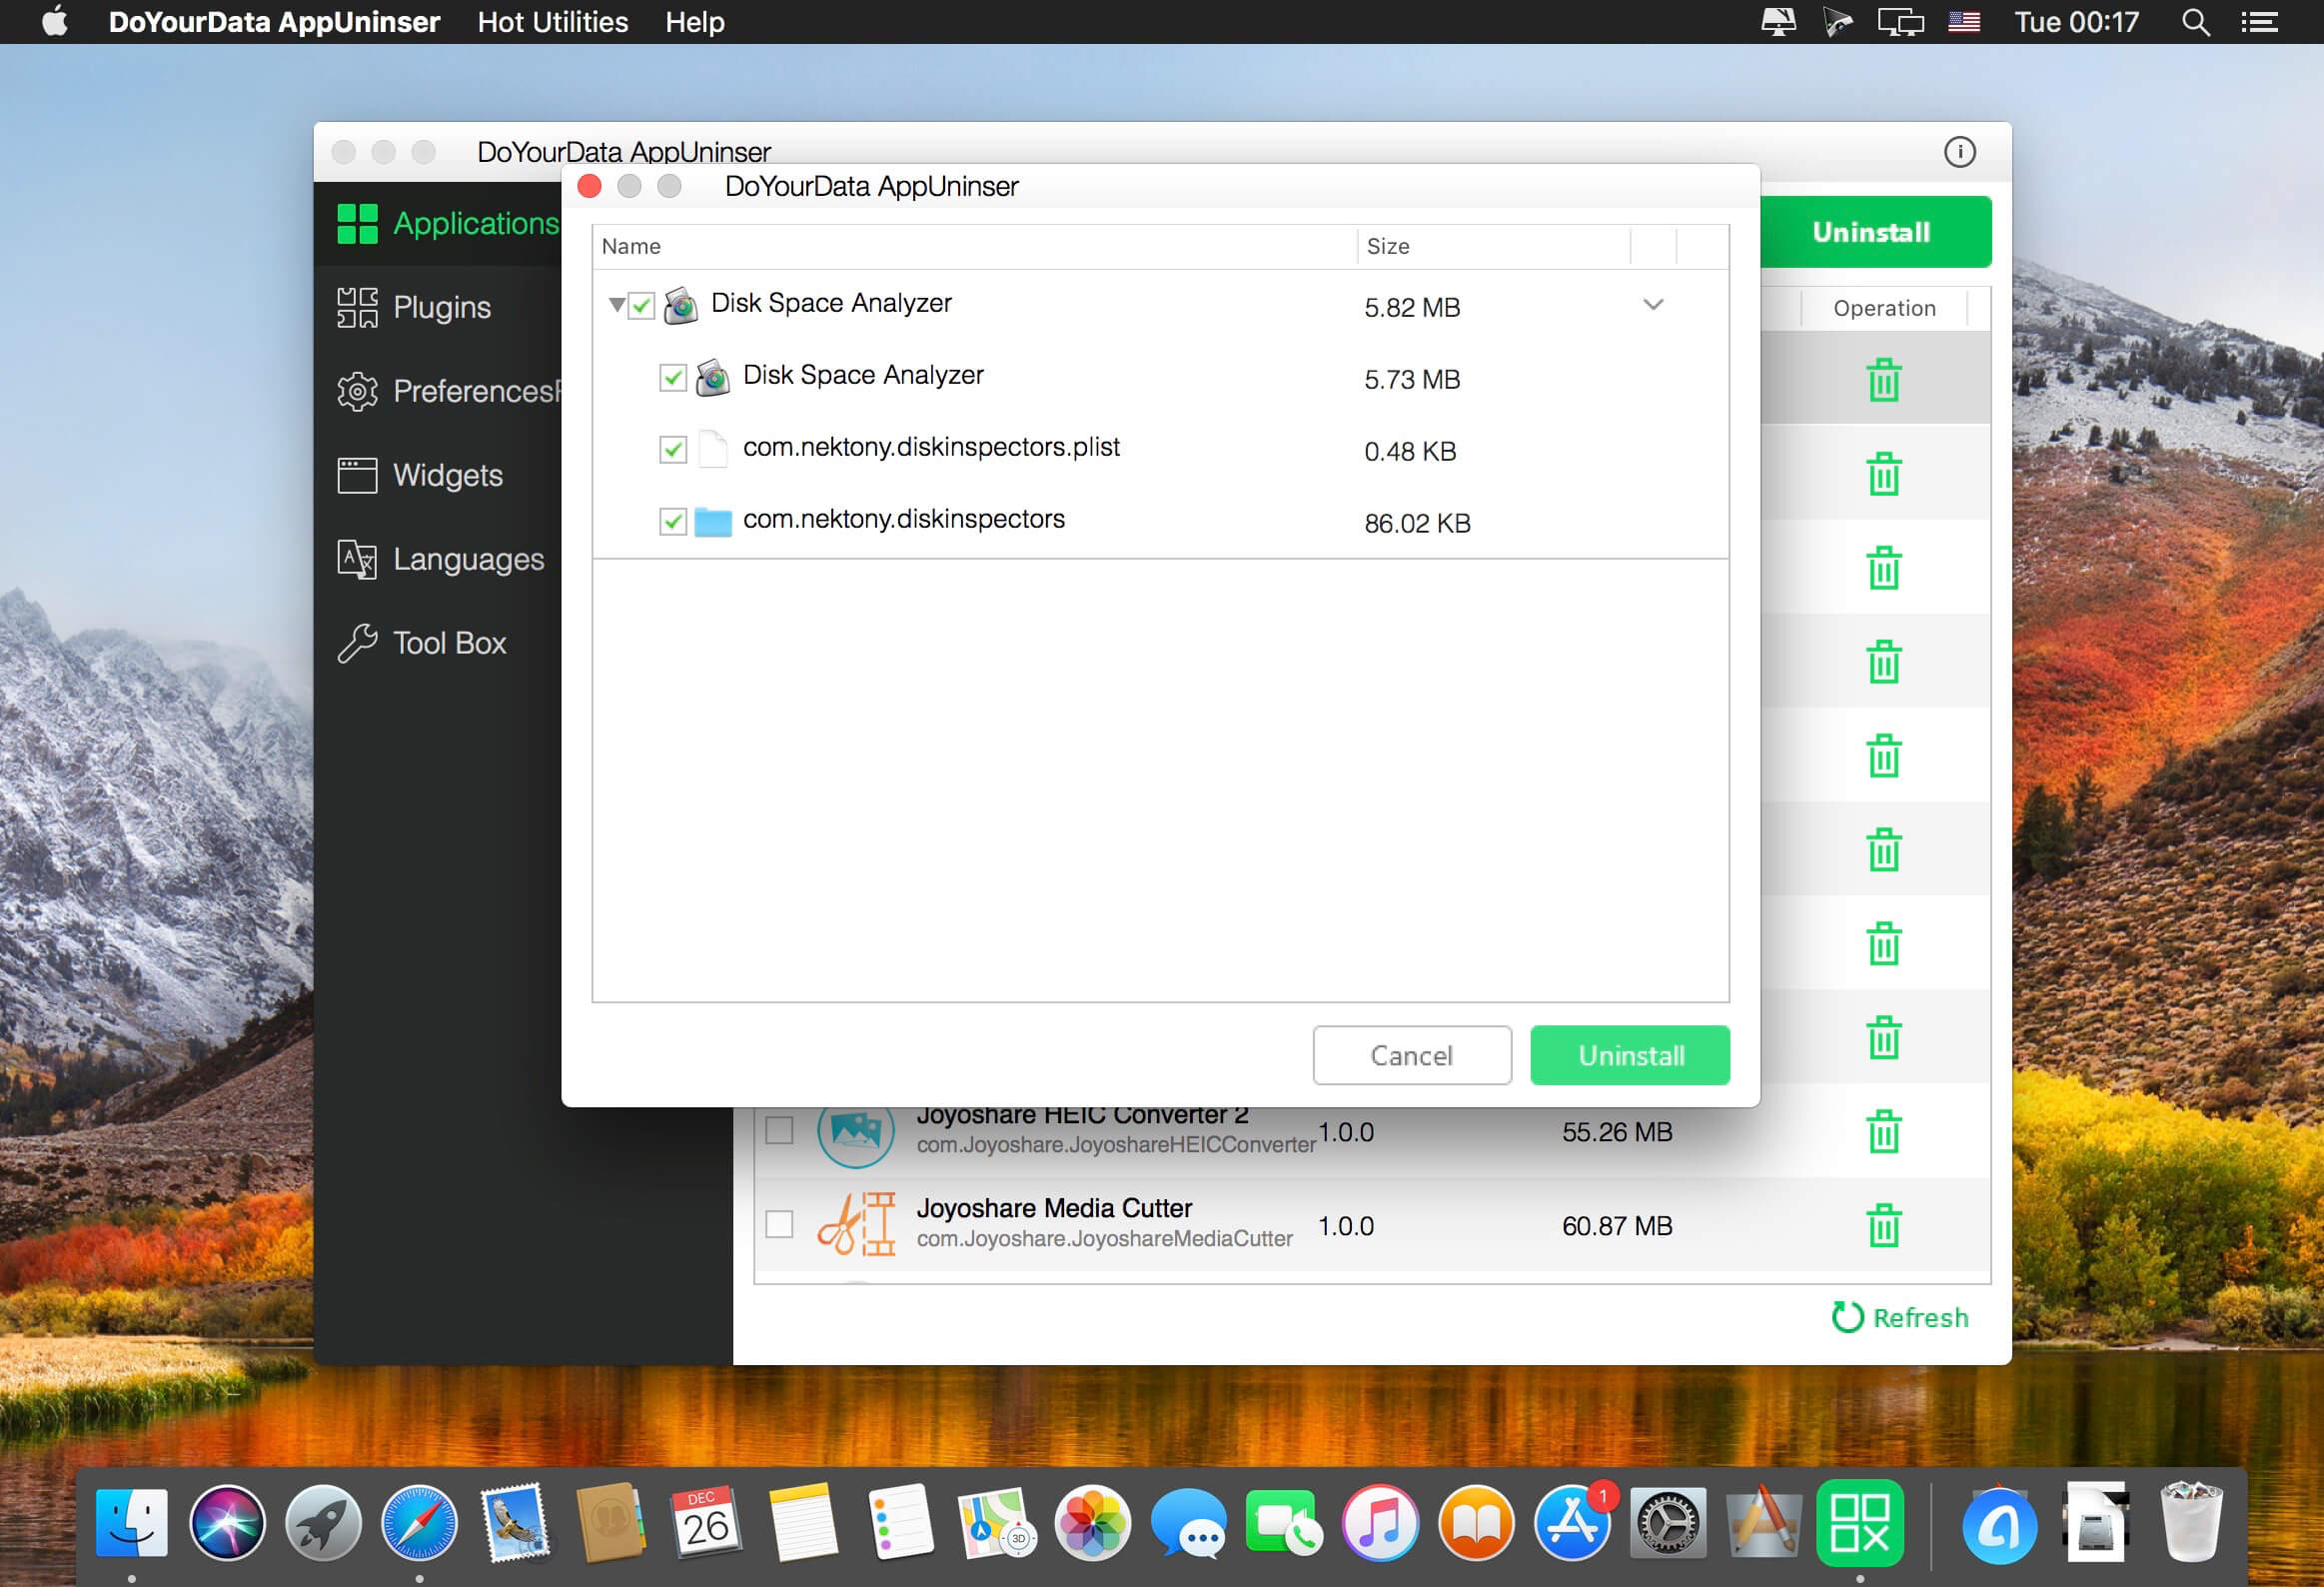Refresh the application list
The image size is (2324, 1587).
coord(1900,1317)
